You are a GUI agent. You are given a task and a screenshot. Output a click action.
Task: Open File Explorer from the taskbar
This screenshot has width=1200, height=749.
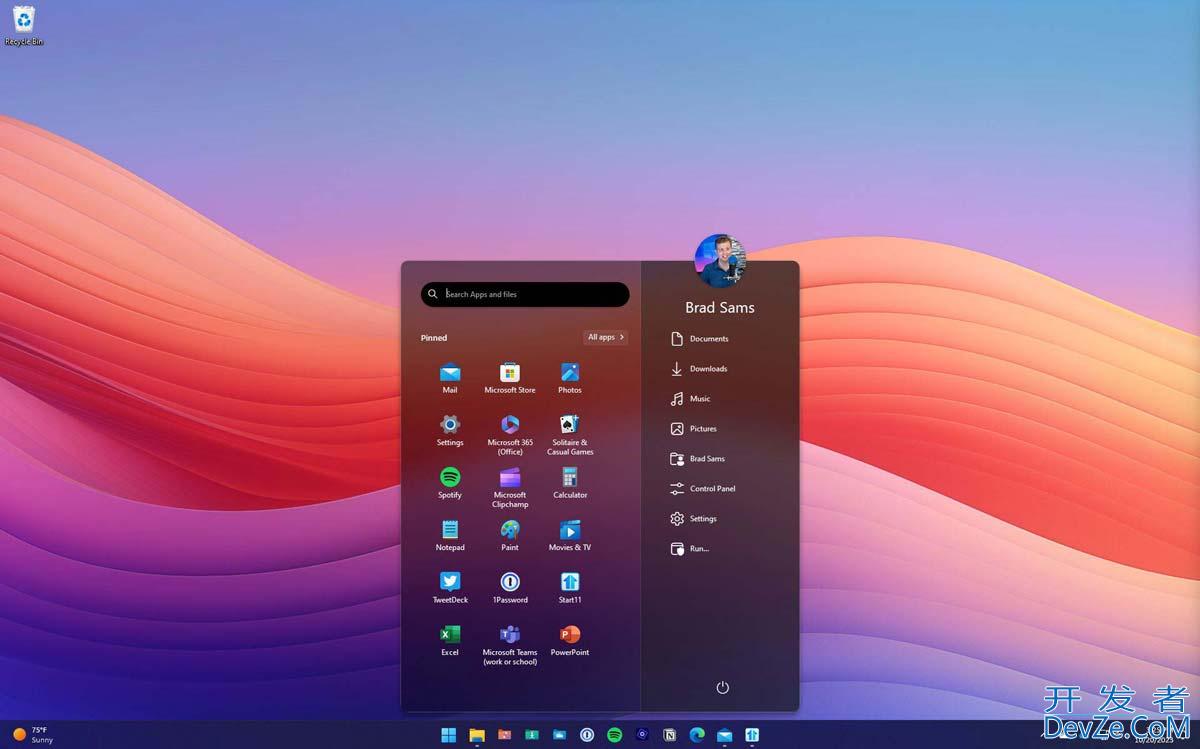coord(477,735)
